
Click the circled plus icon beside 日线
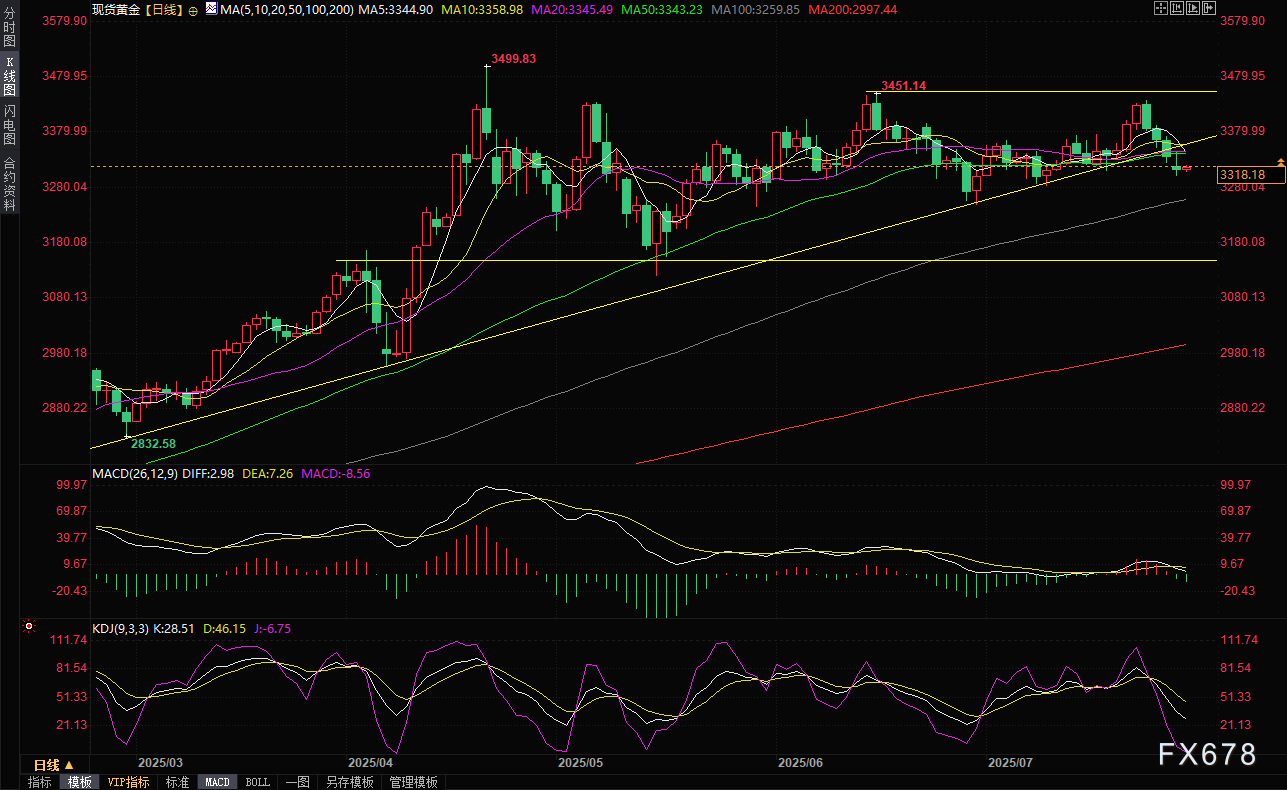point(193,9)
